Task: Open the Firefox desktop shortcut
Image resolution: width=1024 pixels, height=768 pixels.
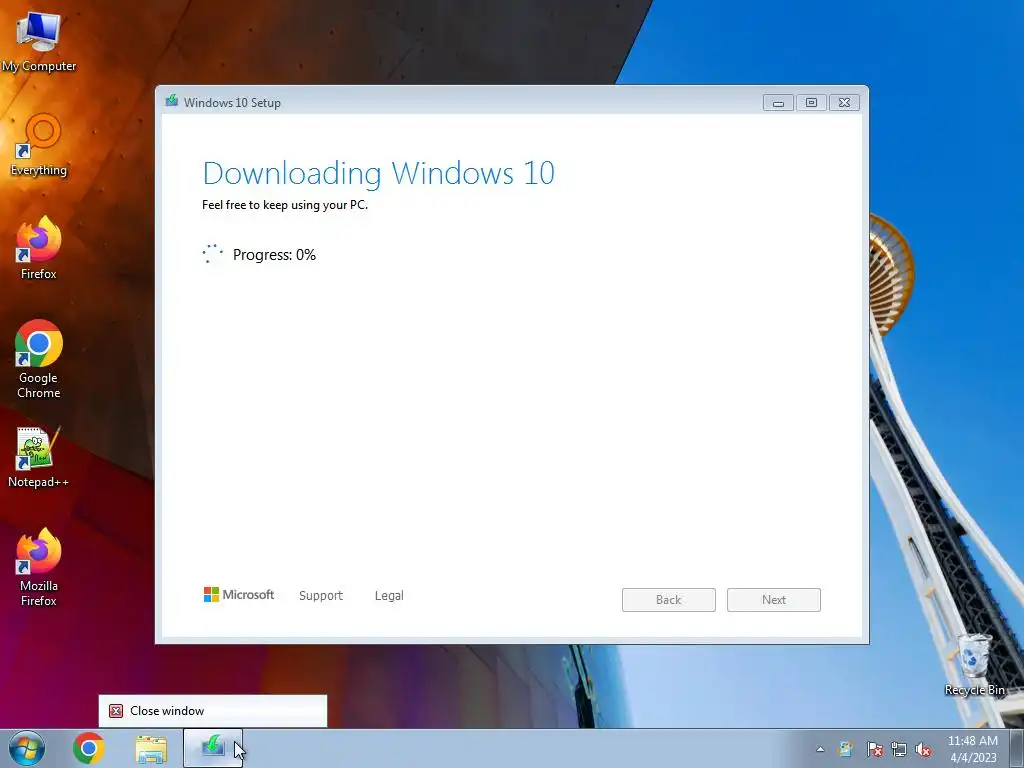Action: click(39, 248)
